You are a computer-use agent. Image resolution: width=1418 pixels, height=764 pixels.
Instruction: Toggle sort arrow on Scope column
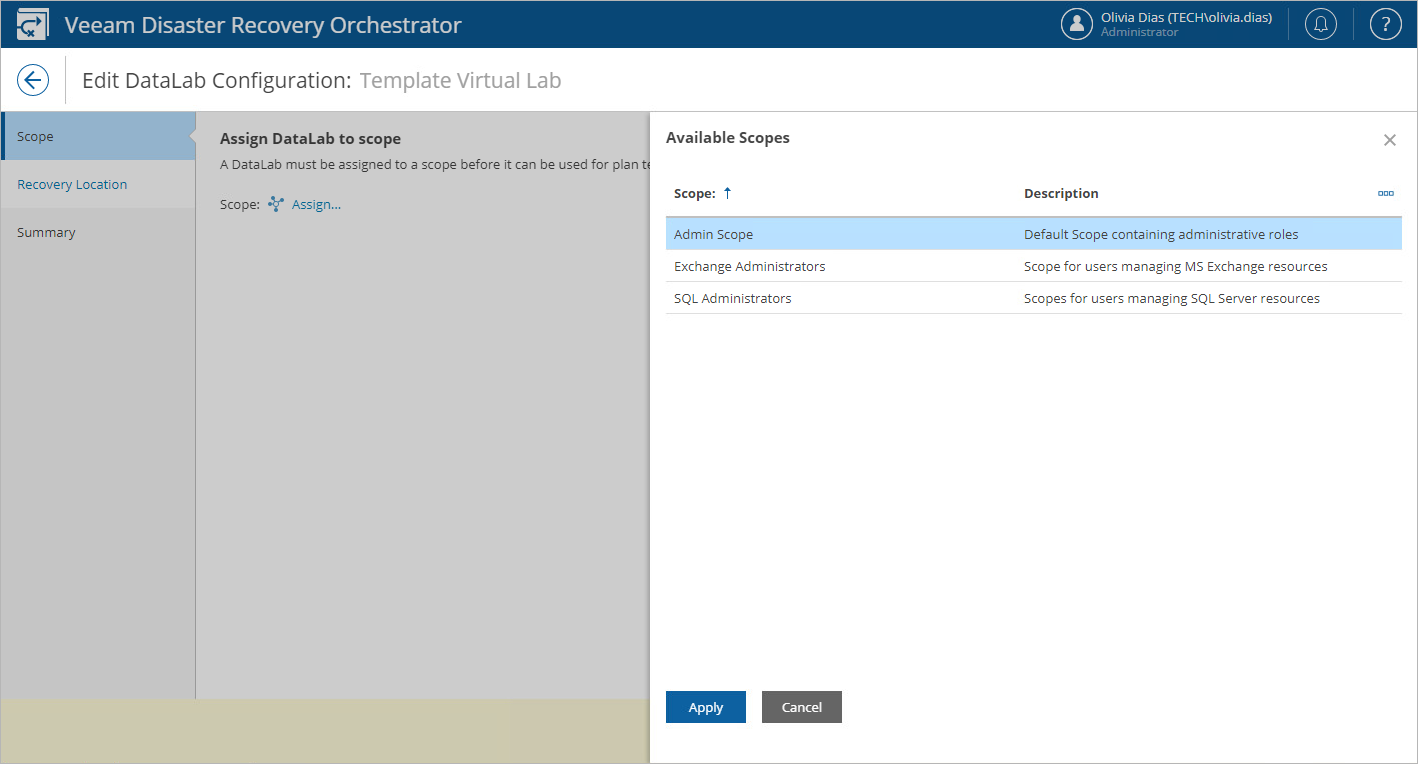[727, 193]
